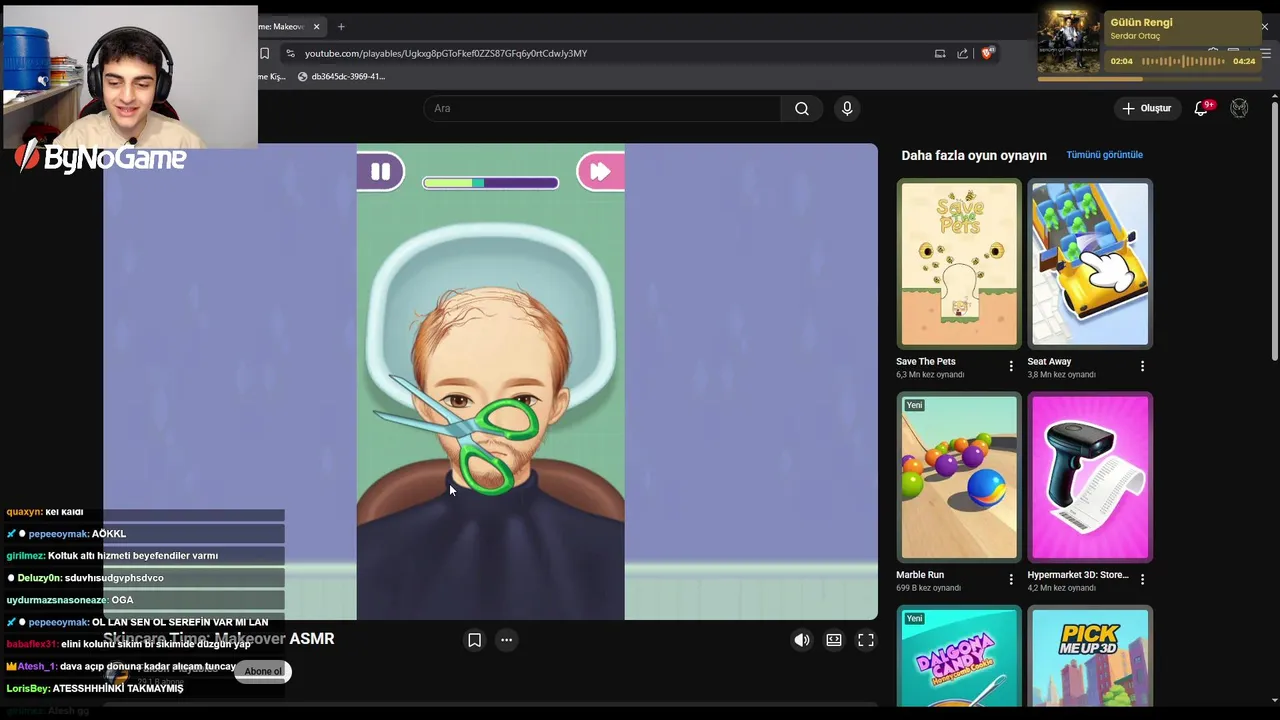Save the game with the bookmark icon

coord(475,640)
